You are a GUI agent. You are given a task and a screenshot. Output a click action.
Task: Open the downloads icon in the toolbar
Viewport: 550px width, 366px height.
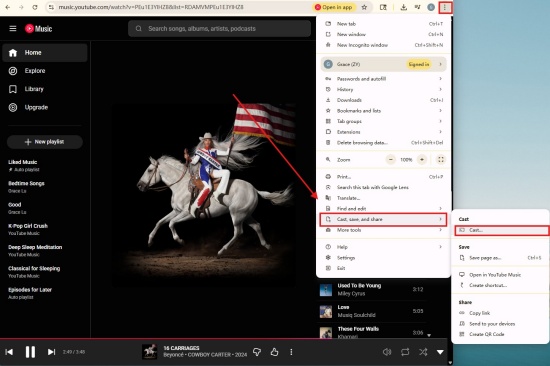click(404, 7)
